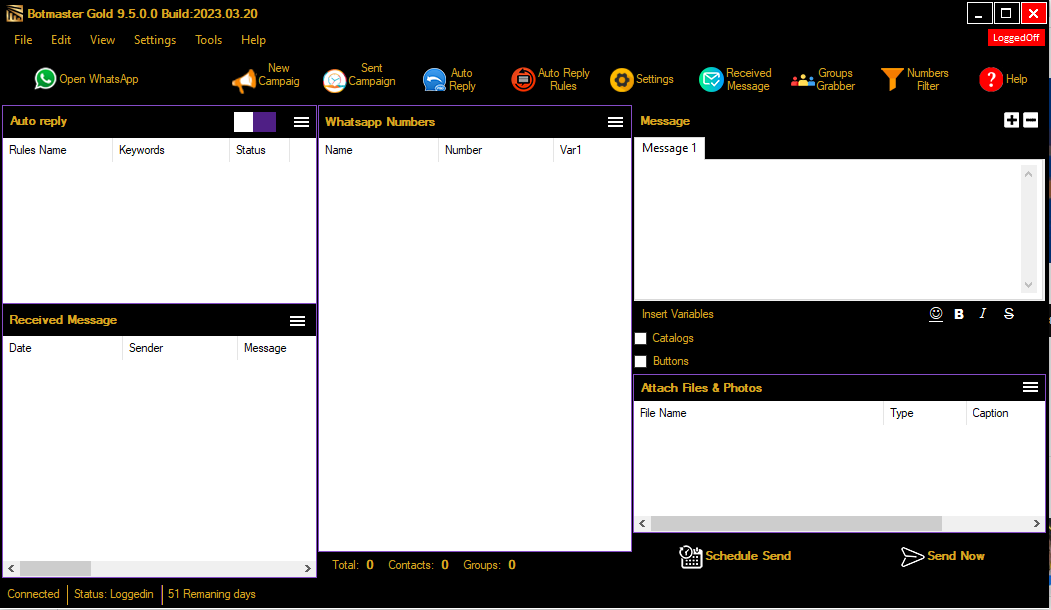
Task: Open the Received Message panel menu
Action: pos(297,320)
